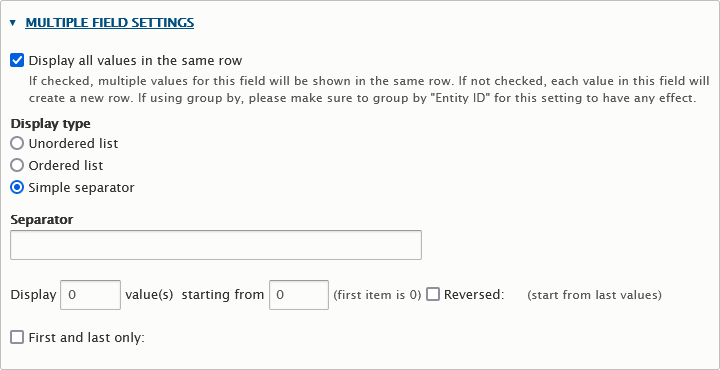Uncheck the Display all values checkbox box
Screen dimensions: 720x370
click(17, 60)
